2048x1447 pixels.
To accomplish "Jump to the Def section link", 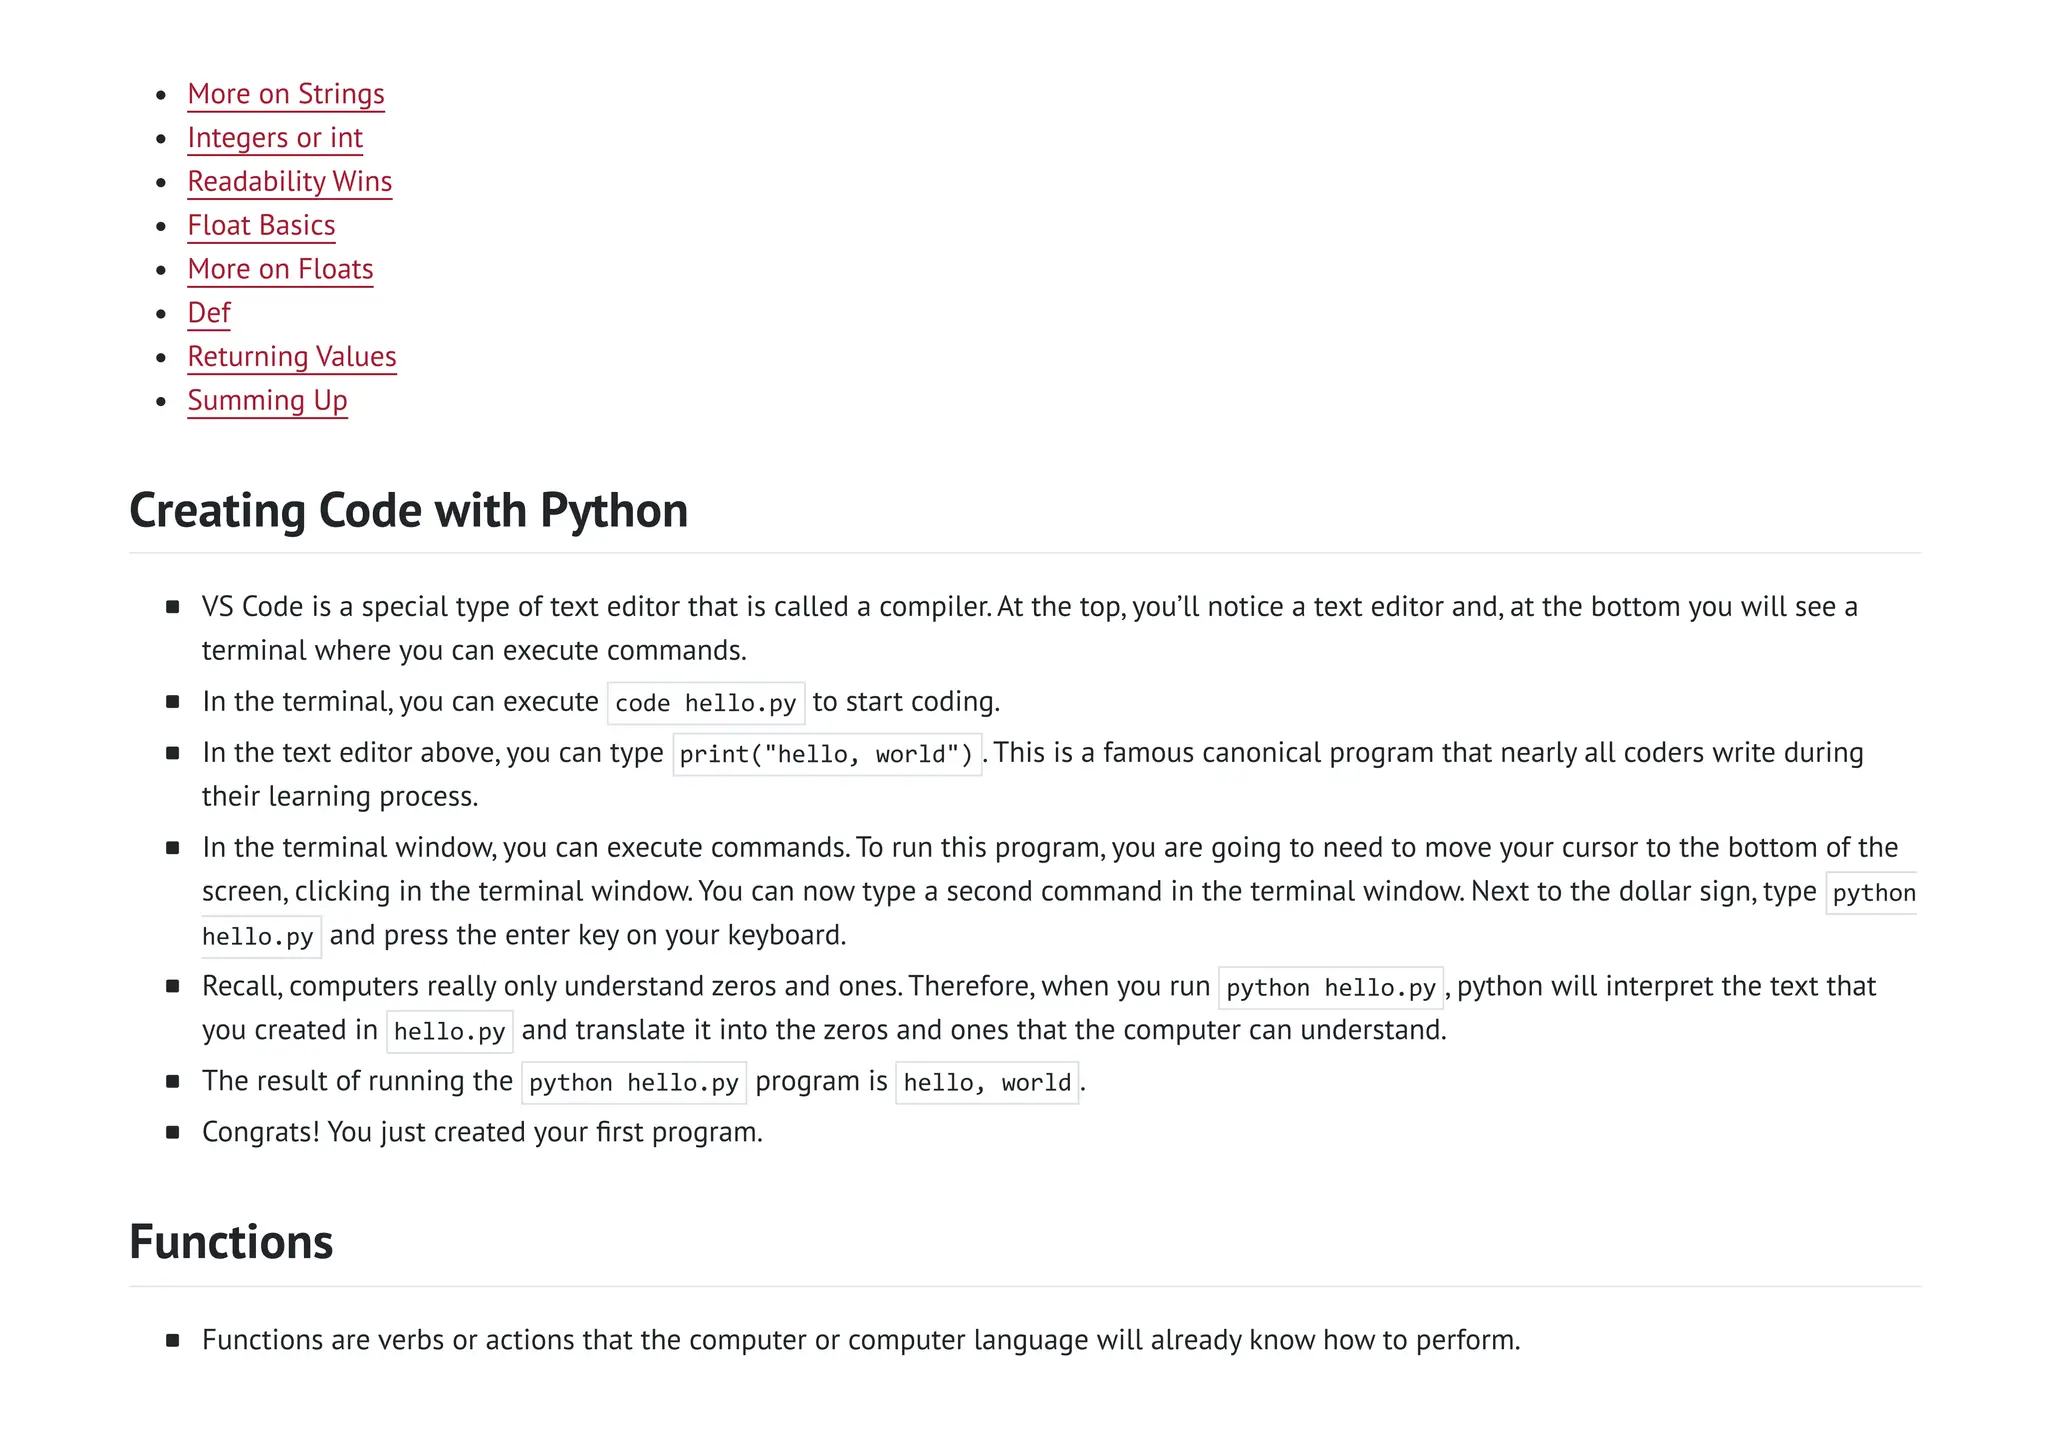I will coord(209,313).
